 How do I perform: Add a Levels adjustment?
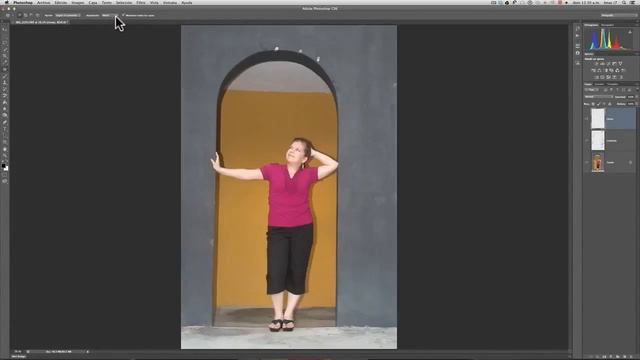[x=602, y=64]
